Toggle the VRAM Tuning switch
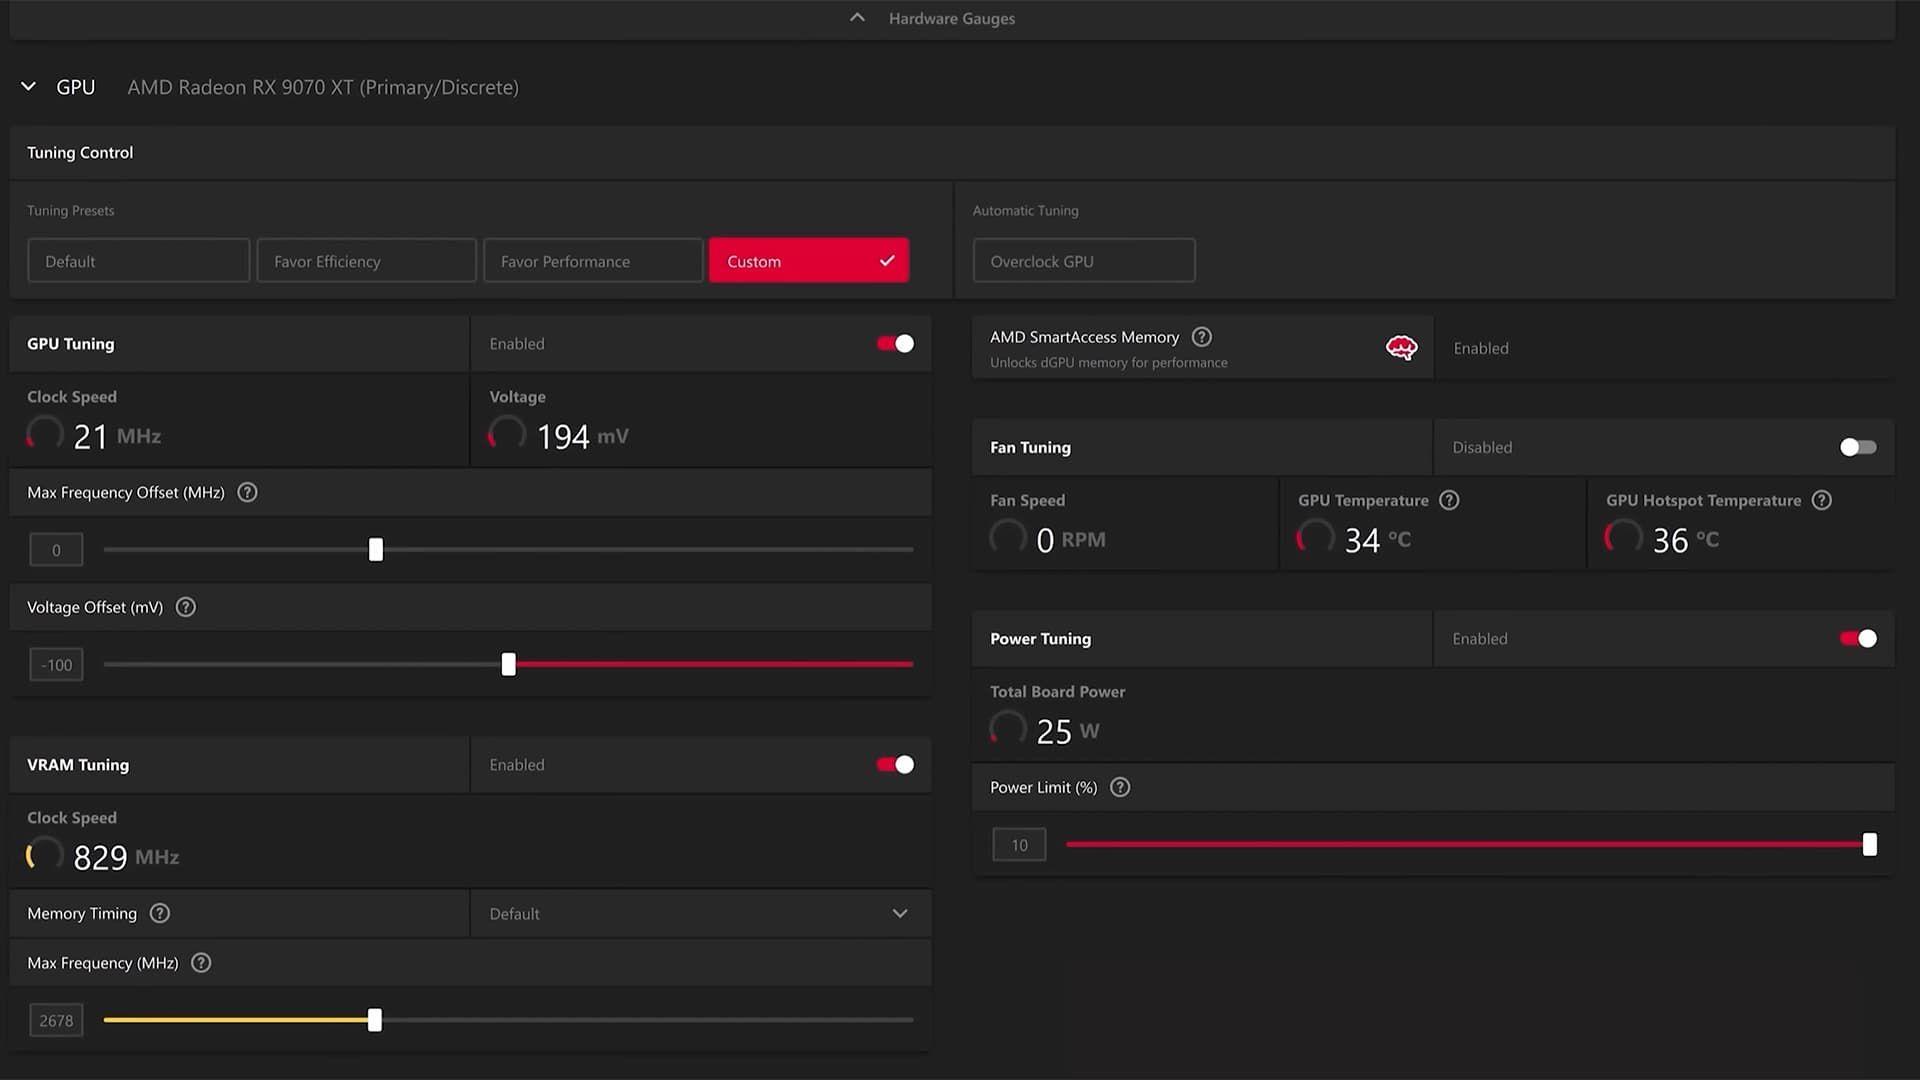The height and width of the screenshot is (1080, 1920). click(x=895, y=765)
